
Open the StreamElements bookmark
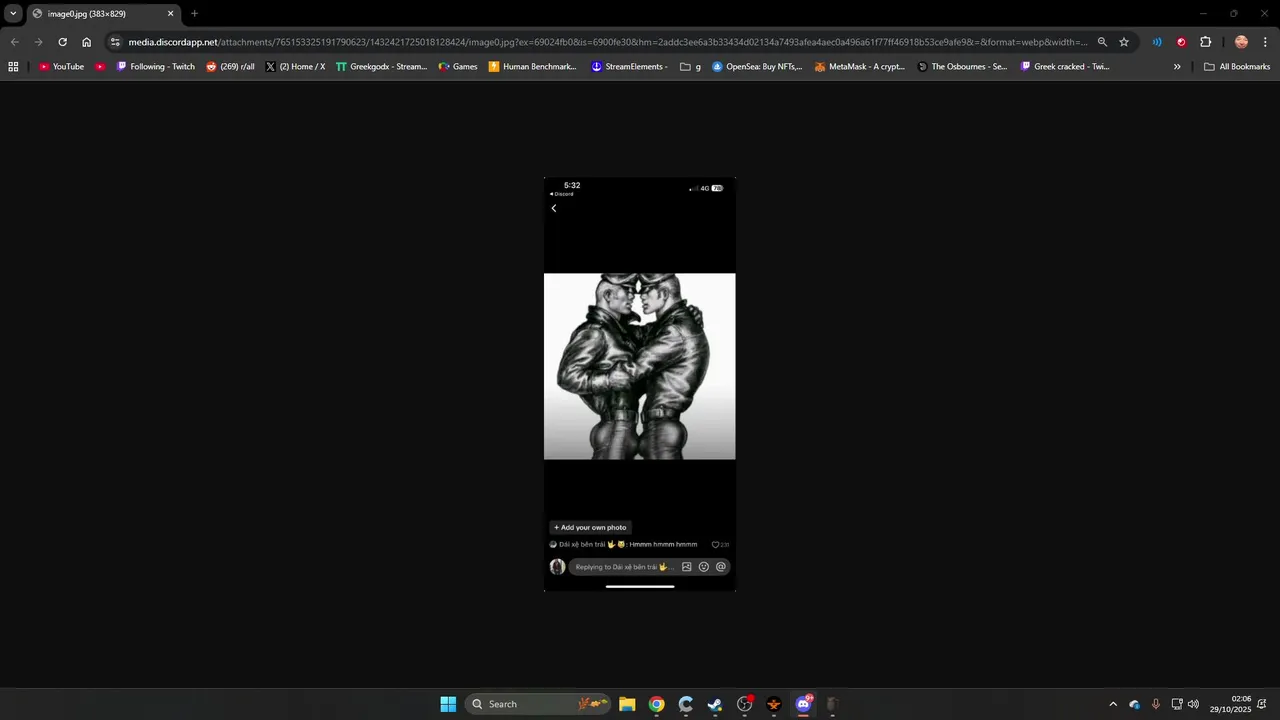(629, 67)
